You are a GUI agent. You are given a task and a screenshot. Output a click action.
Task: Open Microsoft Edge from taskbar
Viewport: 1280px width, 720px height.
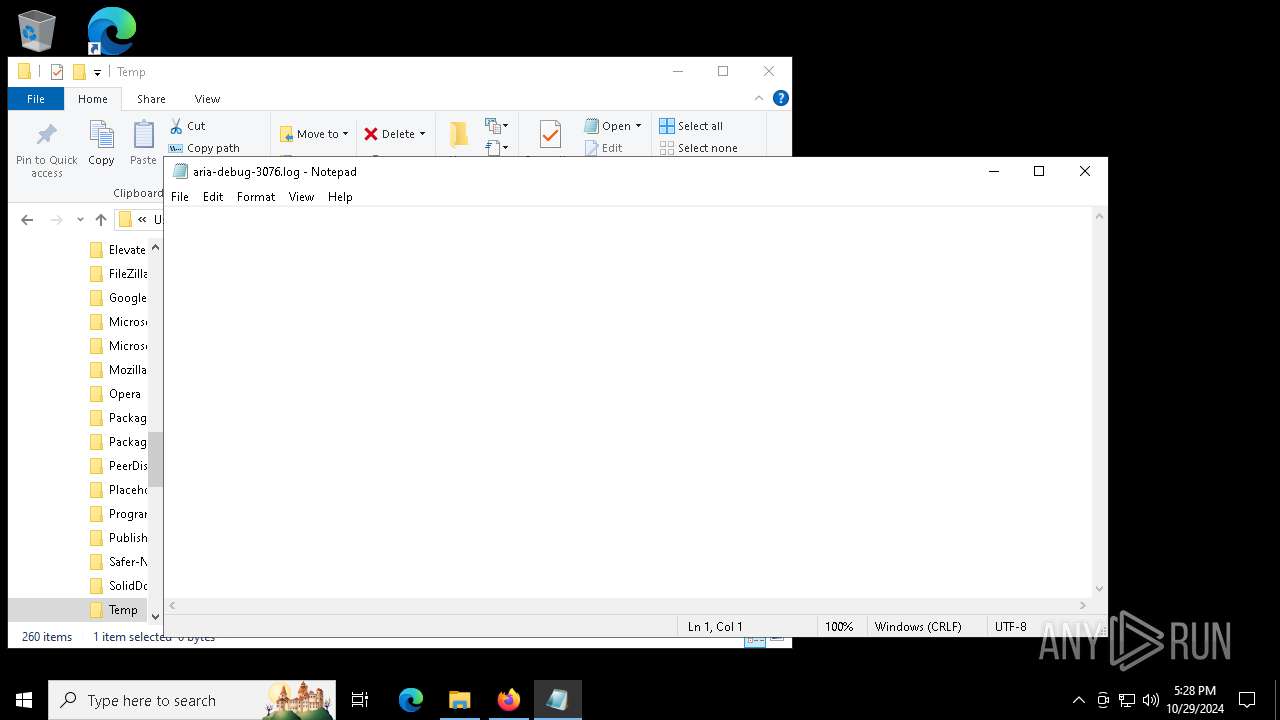411,700
